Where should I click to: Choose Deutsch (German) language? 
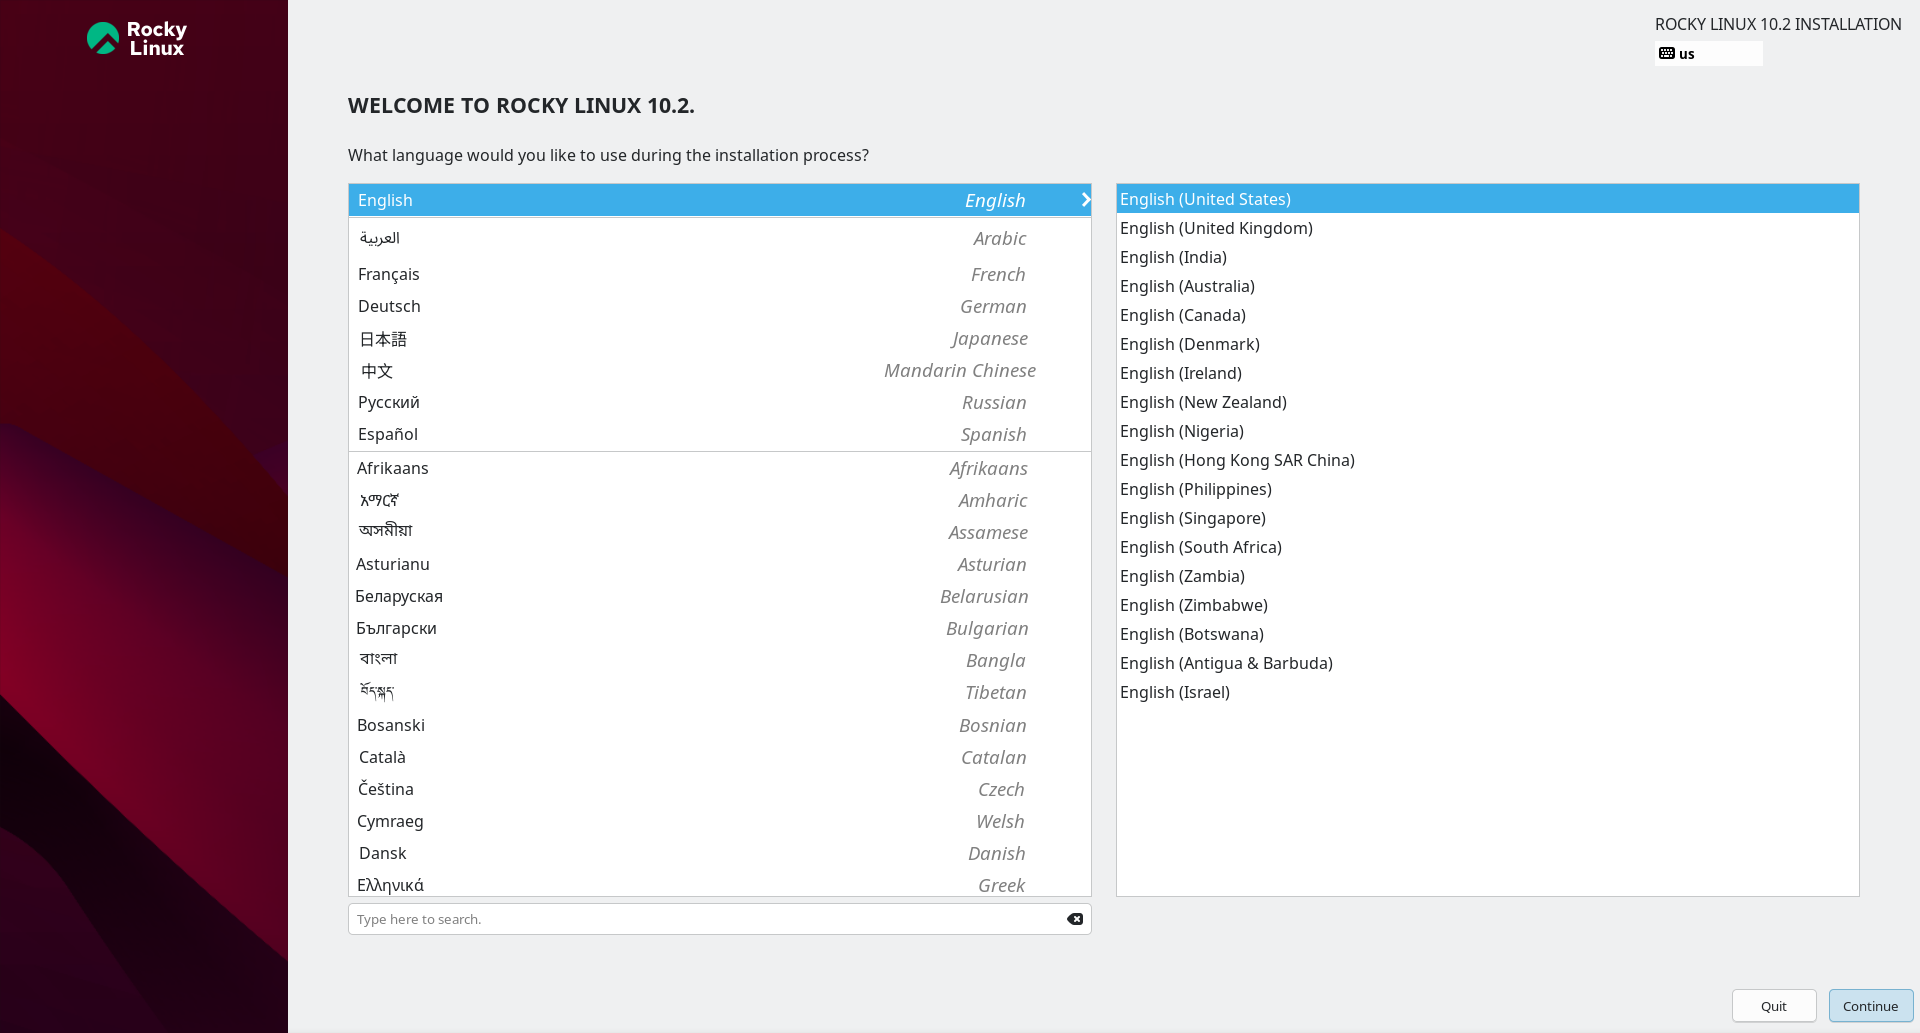click(x=720, y=306)
